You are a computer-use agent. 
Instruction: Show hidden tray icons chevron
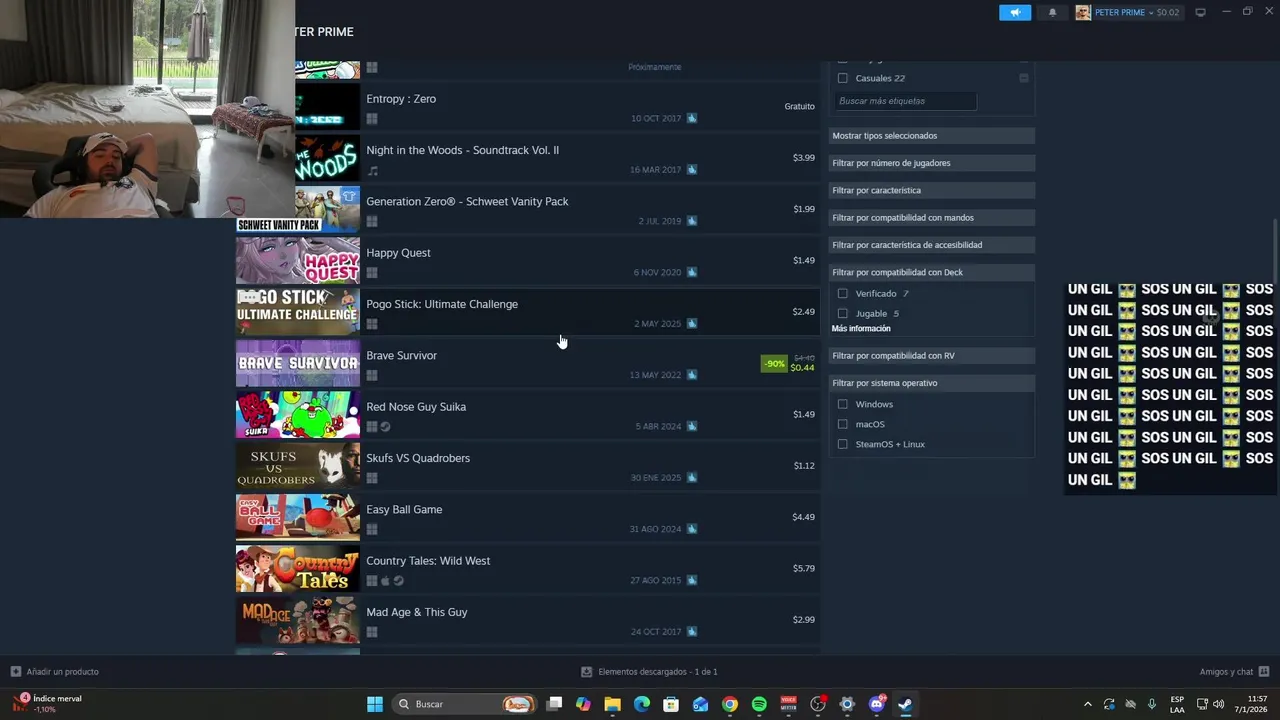click(1088, 704)
